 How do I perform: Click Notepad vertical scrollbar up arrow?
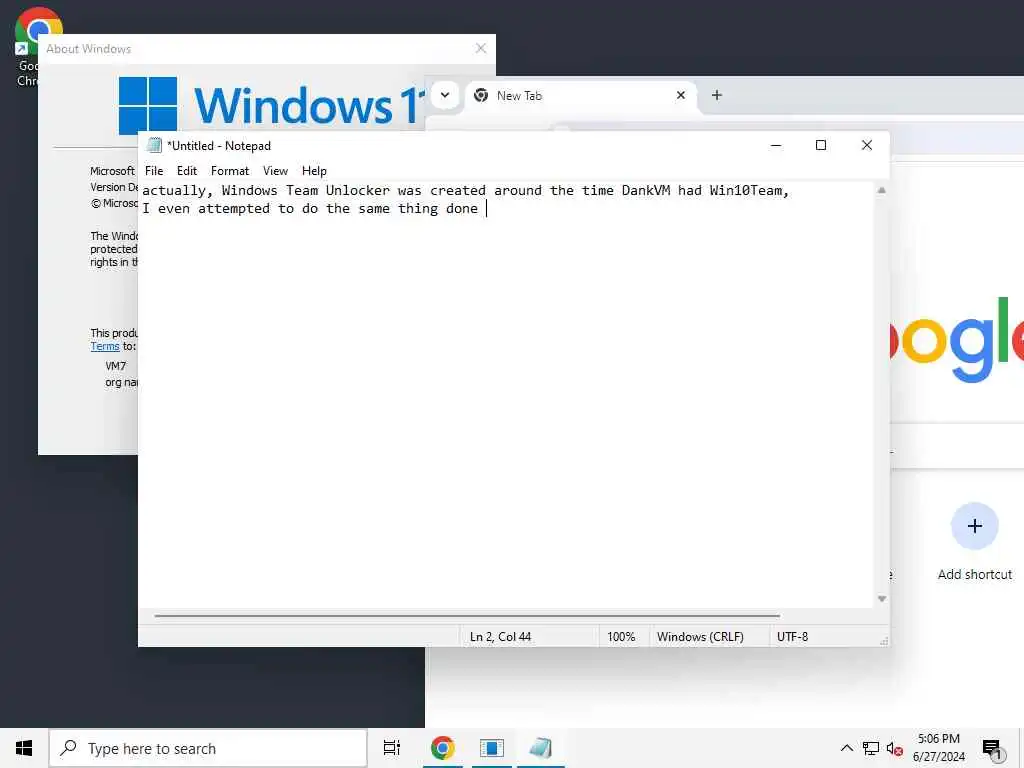(x=882, y=190)
